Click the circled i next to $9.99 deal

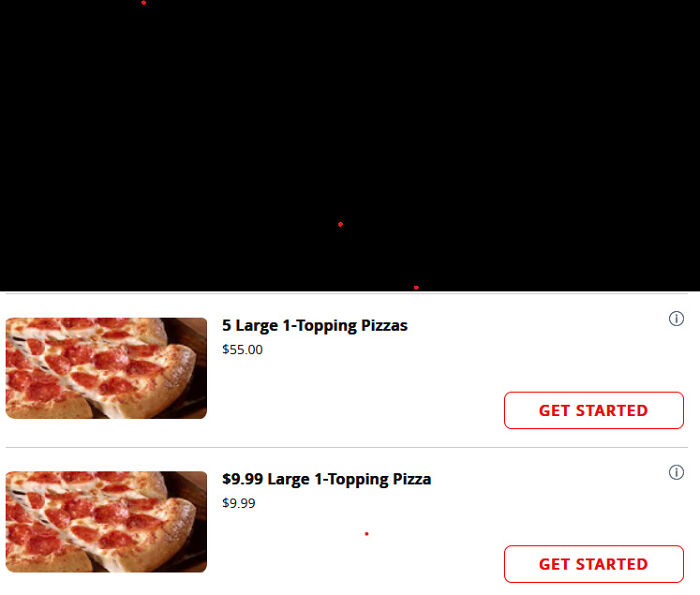(676, 472)
